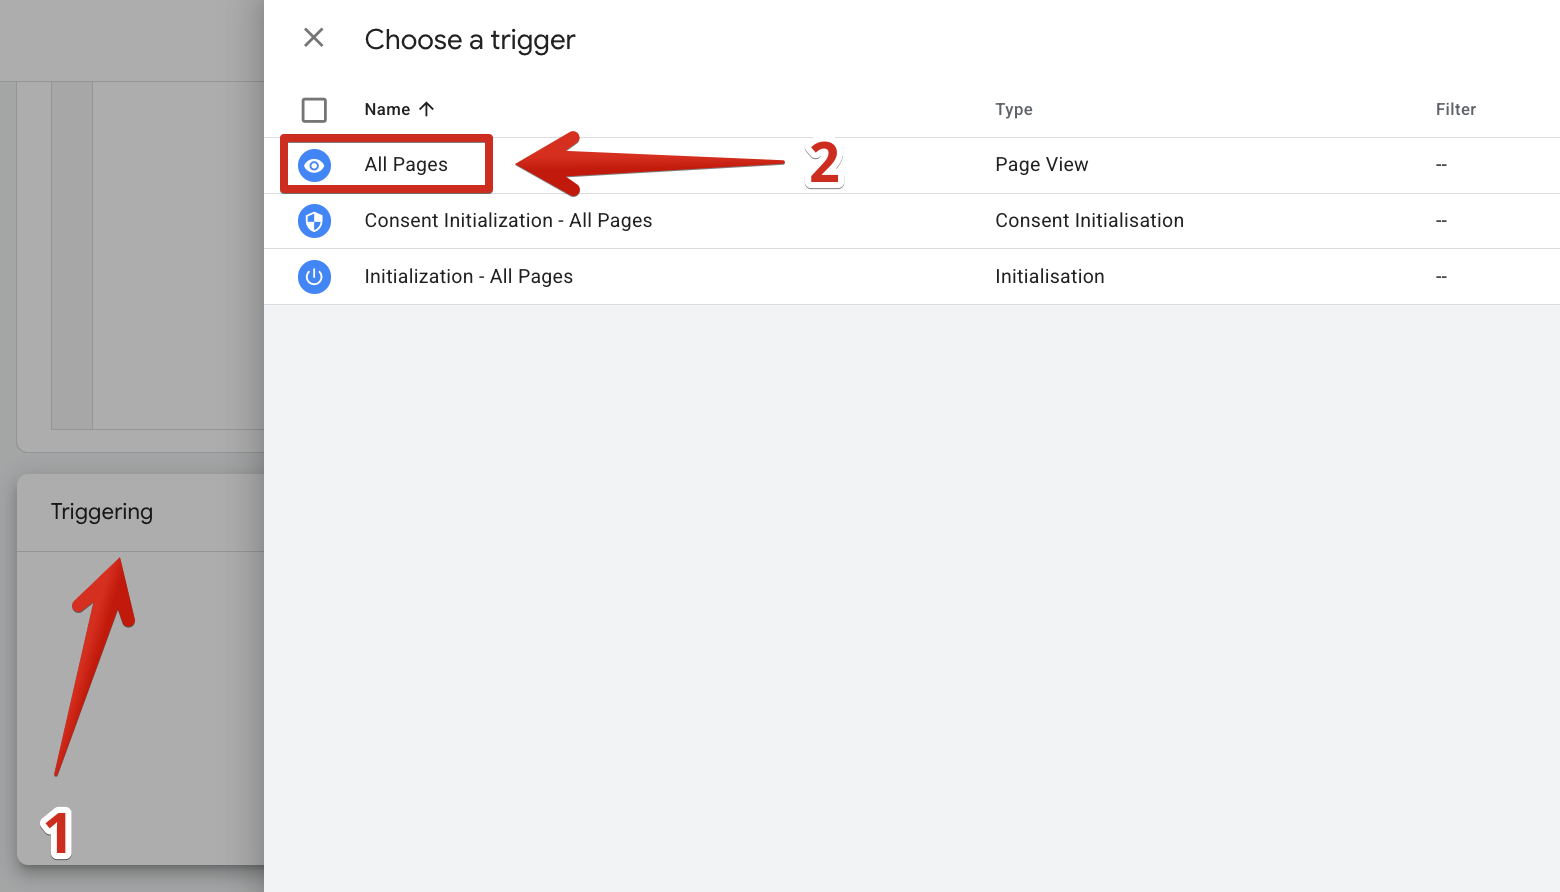Click the Triggering section heading
1560x892 pixels.
pyautogui.click(x=102, y=512)
